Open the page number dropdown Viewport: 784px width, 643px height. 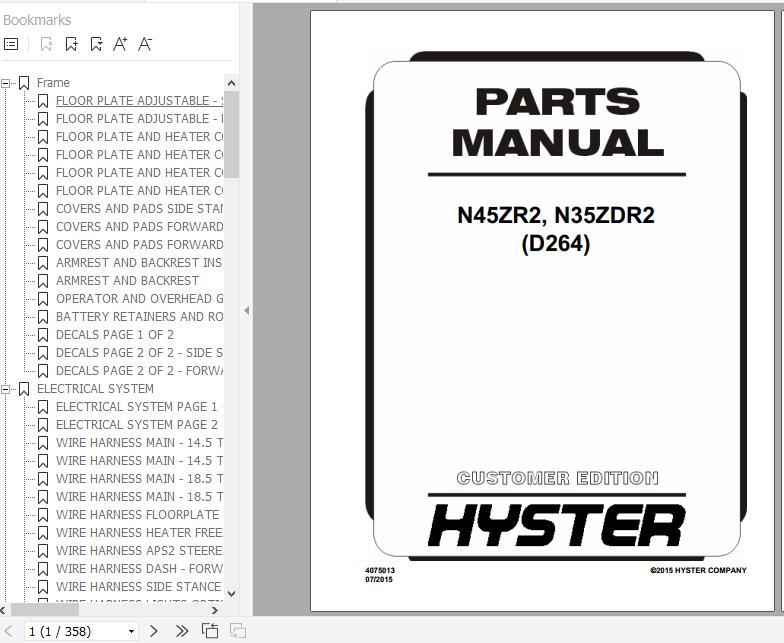click(131, 632)
